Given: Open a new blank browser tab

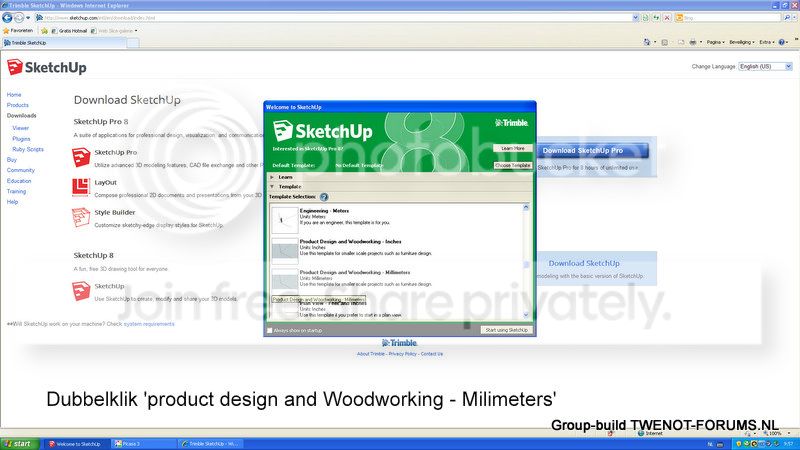Looking at the screenshot, I should coord(133,43).
